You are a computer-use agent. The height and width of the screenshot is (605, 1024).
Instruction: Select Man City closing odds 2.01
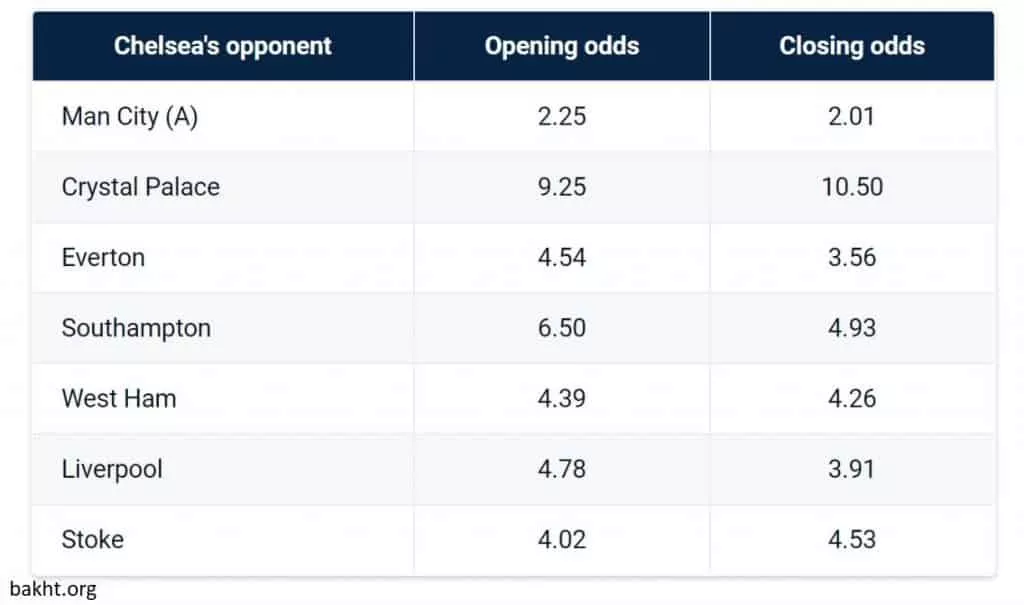tap(852, 116)
